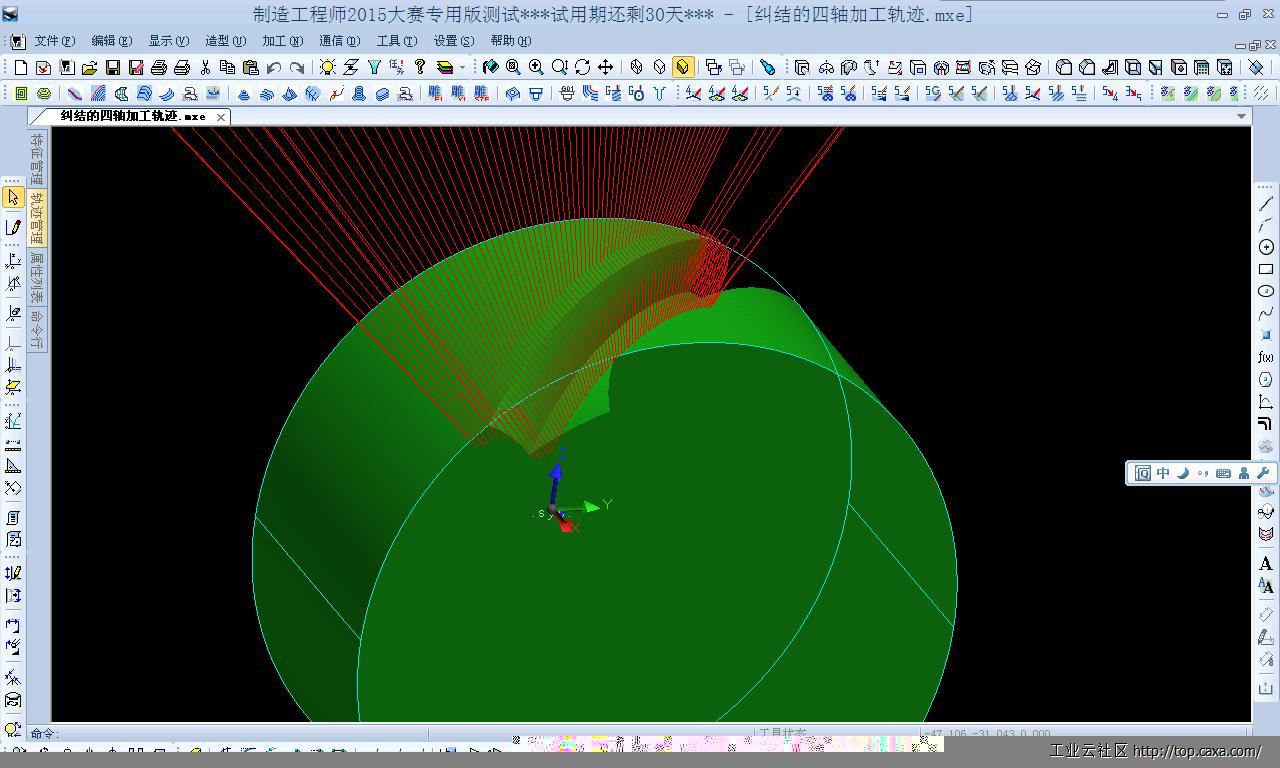Select the ellipse drawing tool

pyautogui.click(x=1266, y=291)
